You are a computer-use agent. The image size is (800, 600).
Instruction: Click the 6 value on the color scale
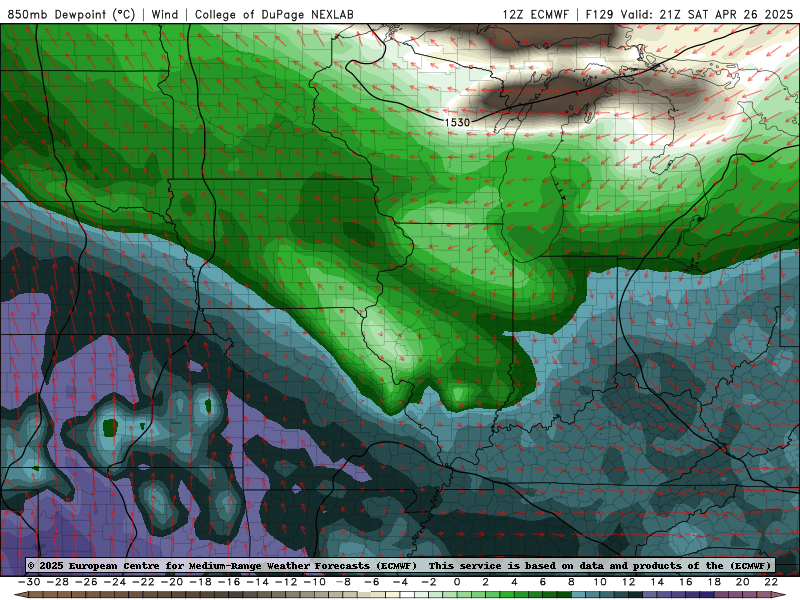pyautogui.click(x=542, y=582)
